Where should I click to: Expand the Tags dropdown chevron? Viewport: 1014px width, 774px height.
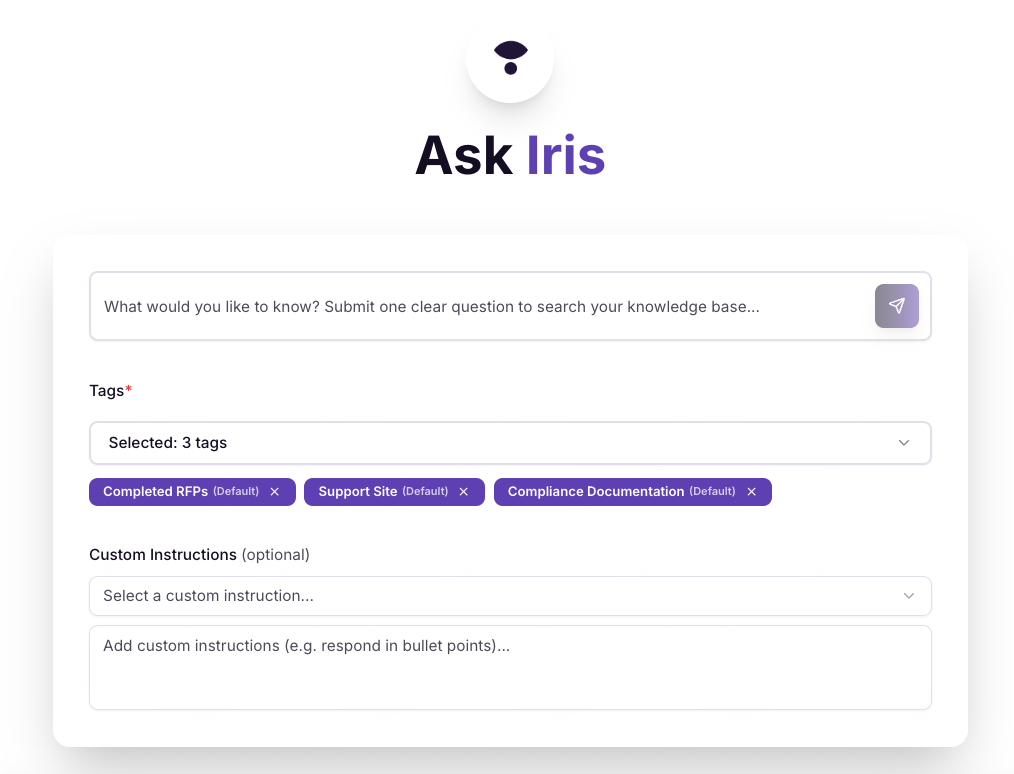(903, 443)
